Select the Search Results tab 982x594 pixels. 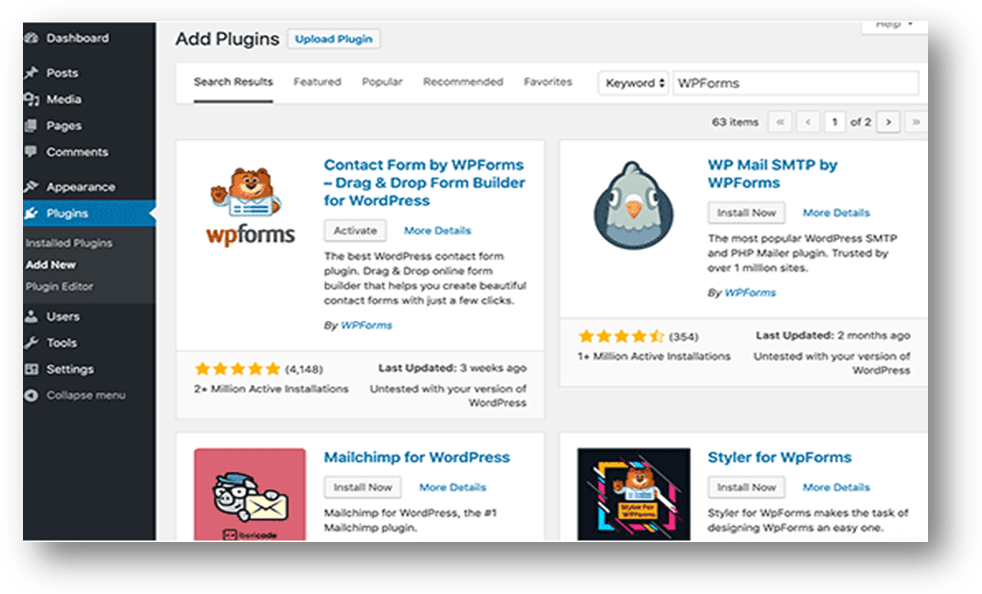pyautogui.click(x=233, y=81)
